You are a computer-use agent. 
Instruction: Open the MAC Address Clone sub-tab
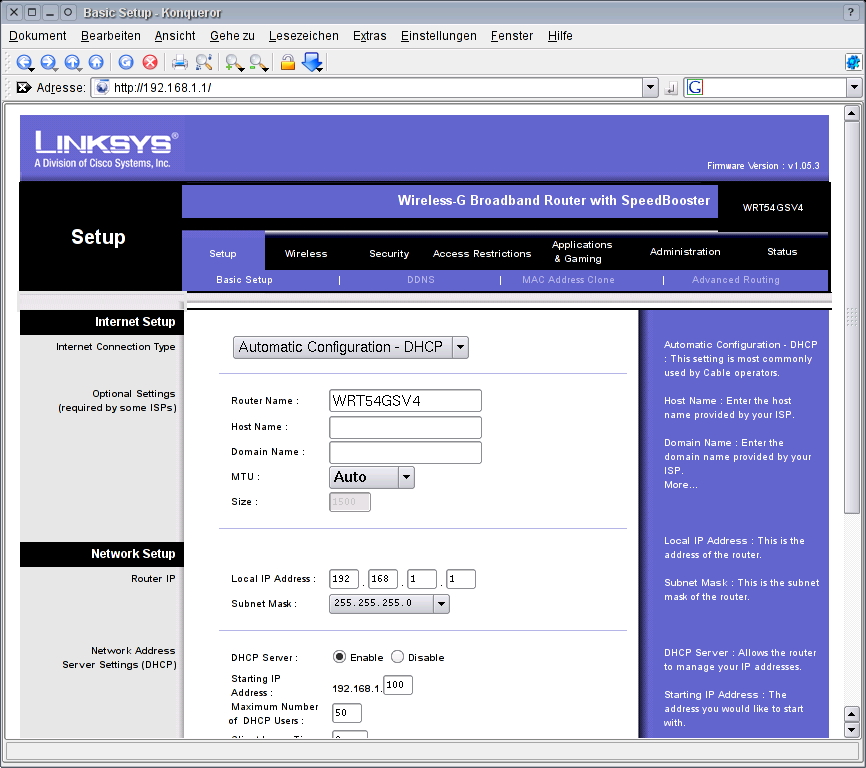[x=568, y=279]
